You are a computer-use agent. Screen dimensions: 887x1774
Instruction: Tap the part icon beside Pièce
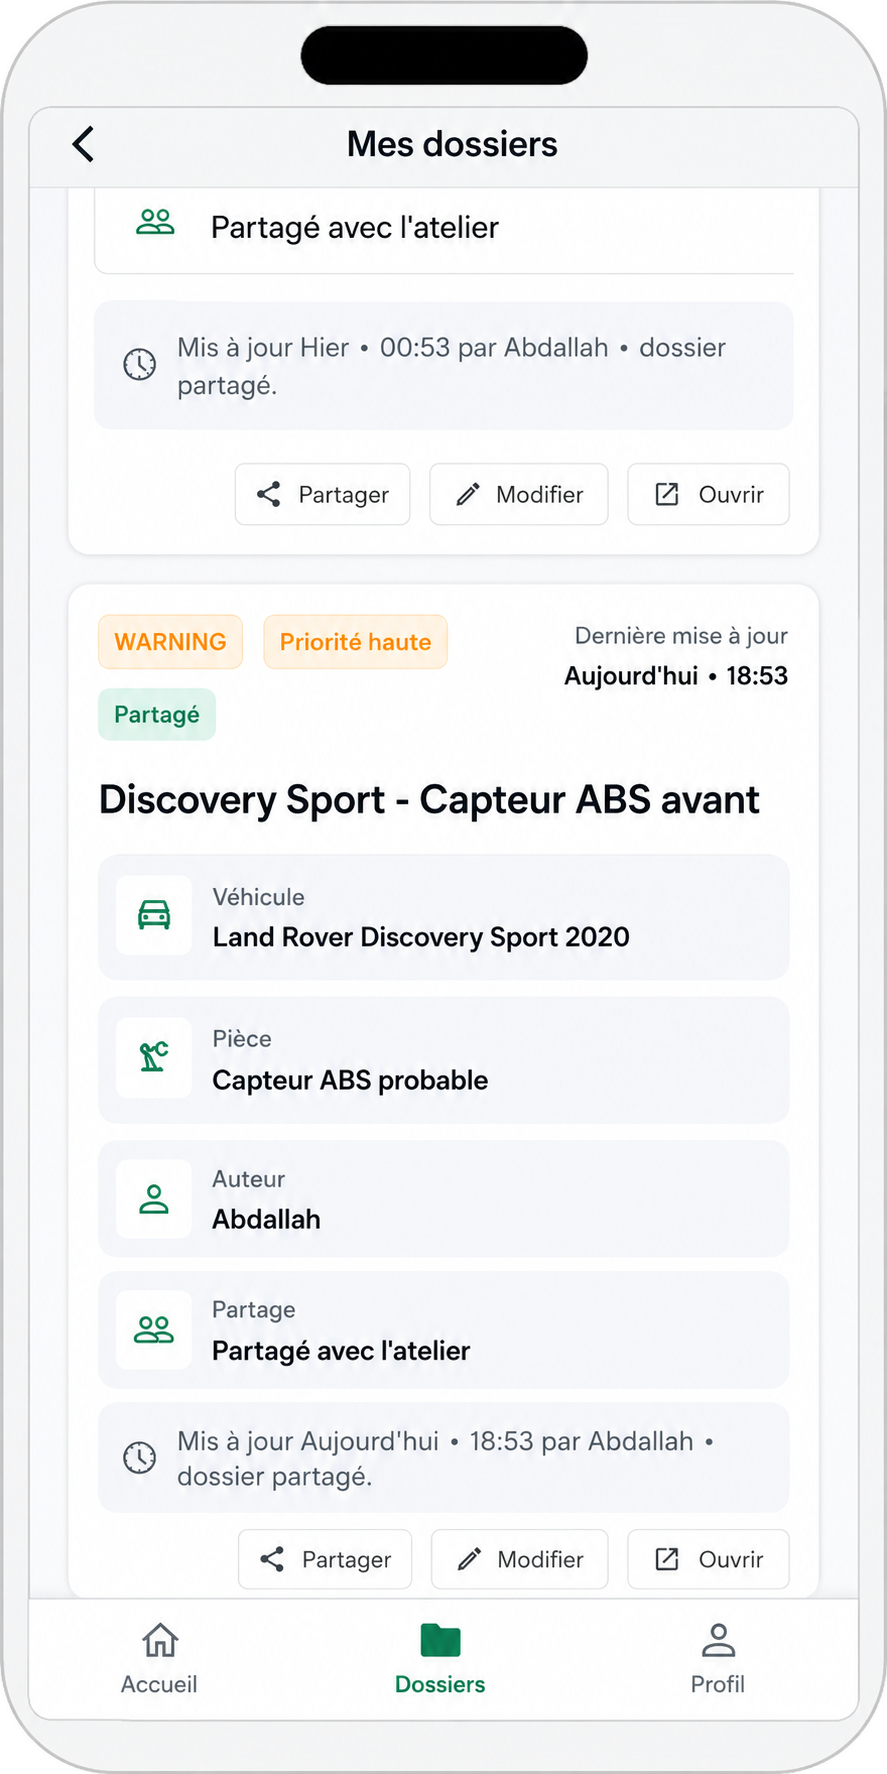click(154, 1057)
